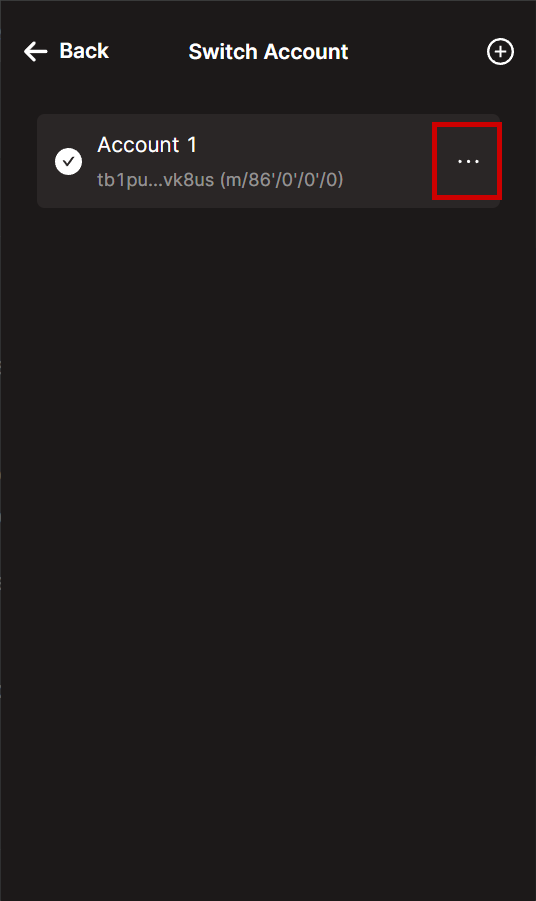
Task: Tap the circled plus icon in header
Action: pyautogui.click(x=500, y=52)
